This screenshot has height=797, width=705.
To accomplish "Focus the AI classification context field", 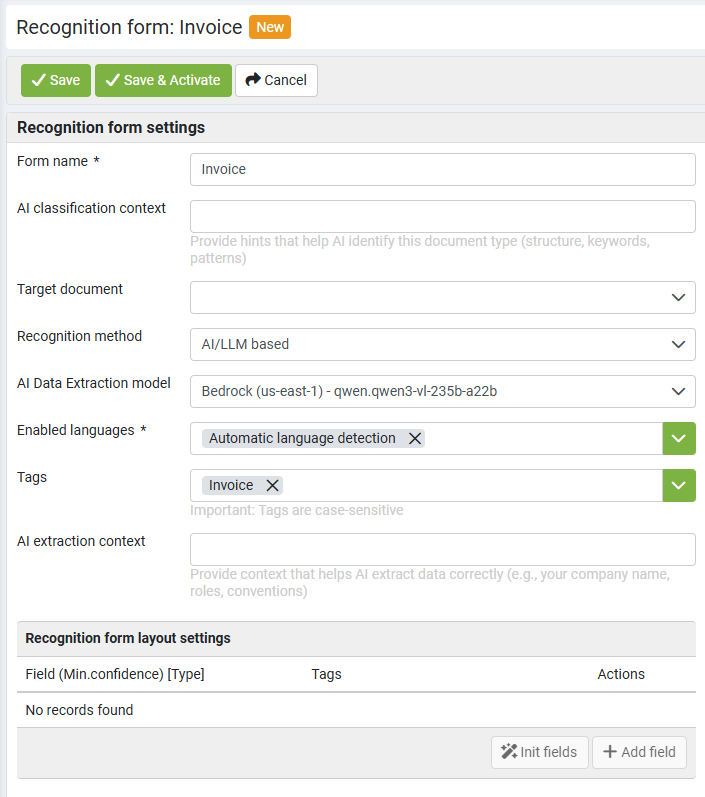I will 443,217.
